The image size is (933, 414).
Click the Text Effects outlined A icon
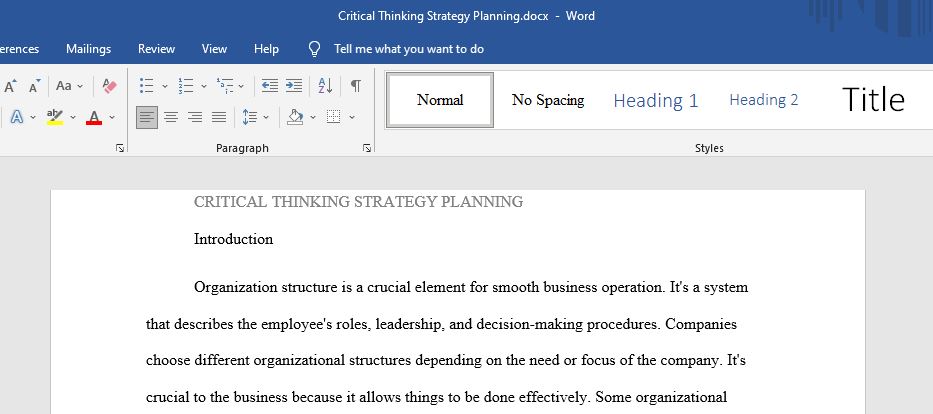pyautogui.click(x=17, y=117)
